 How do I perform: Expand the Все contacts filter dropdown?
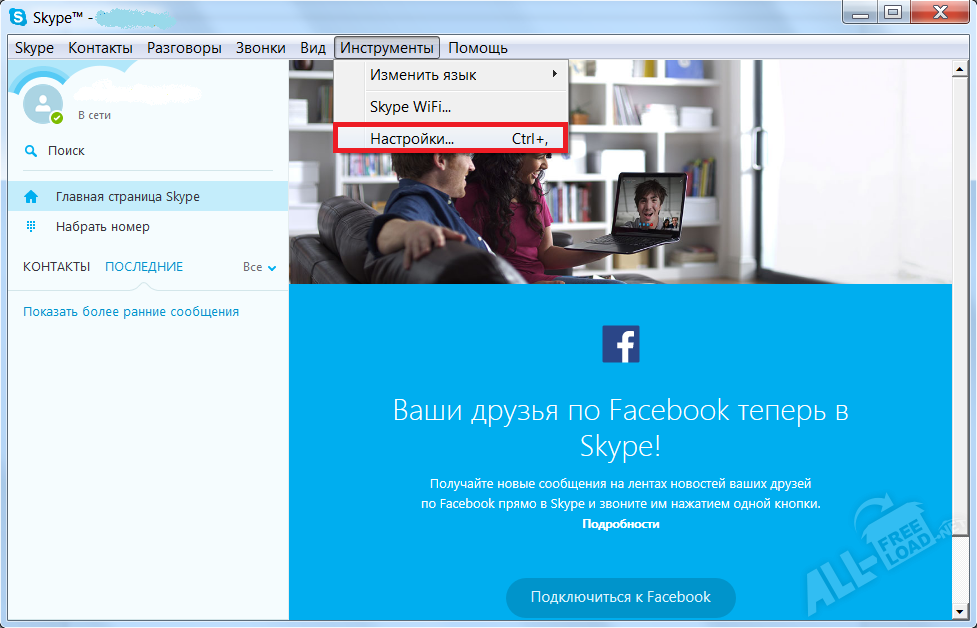[x=259, y=267]
